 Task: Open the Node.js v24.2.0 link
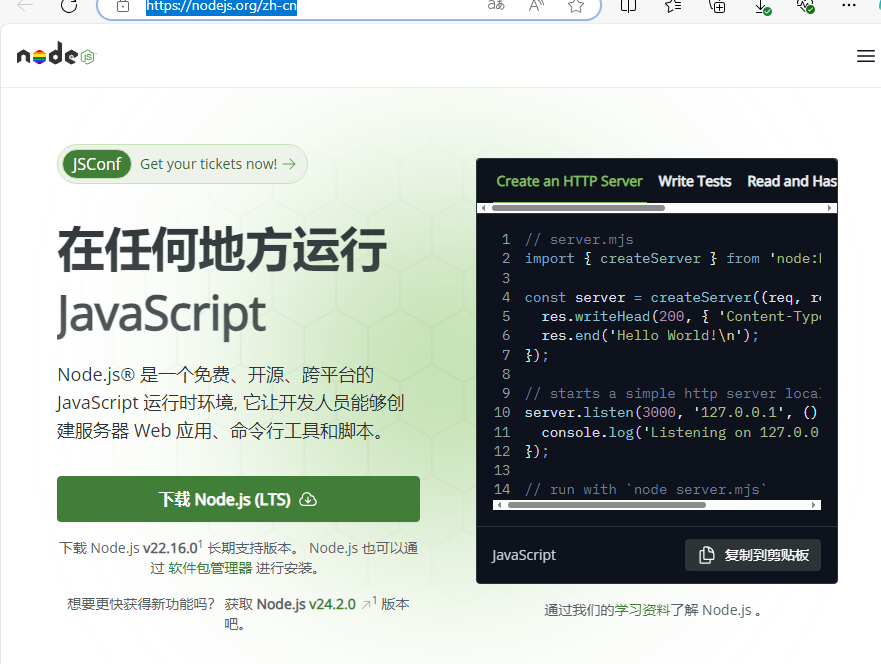pyautogui.click(x=306, y=604)
